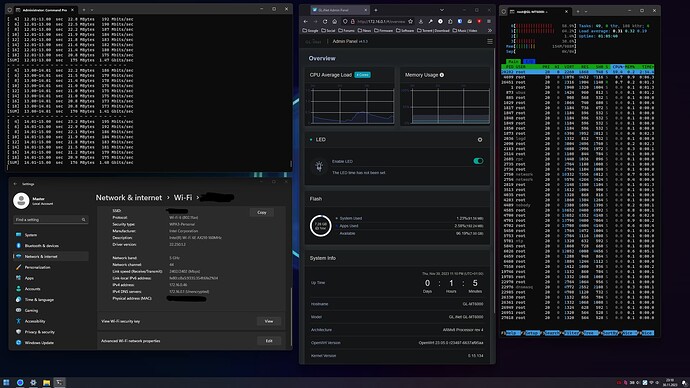Screen dimensions: 690x388
Task: Open the Music | Video bookmarks folder
Action: [x=465, y=30]
